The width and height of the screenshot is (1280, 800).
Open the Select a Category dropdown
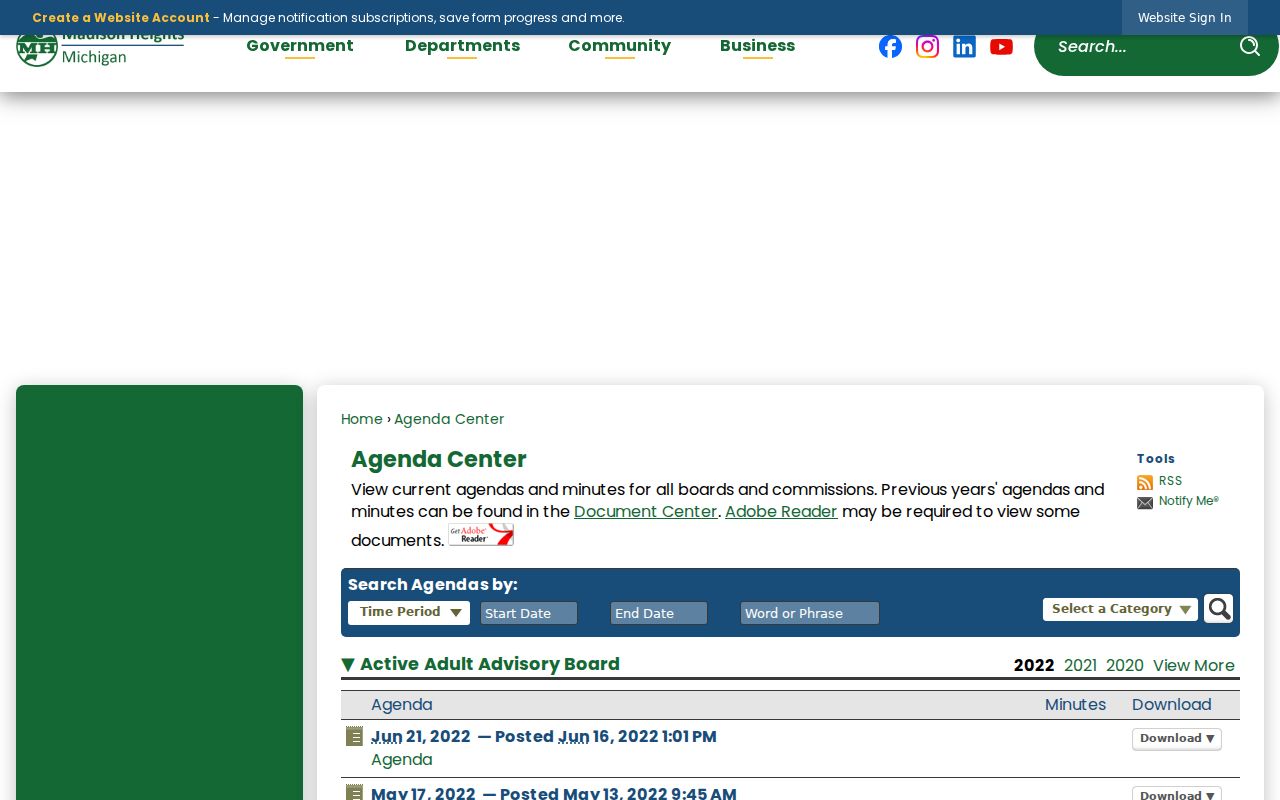click(1120, 609)
